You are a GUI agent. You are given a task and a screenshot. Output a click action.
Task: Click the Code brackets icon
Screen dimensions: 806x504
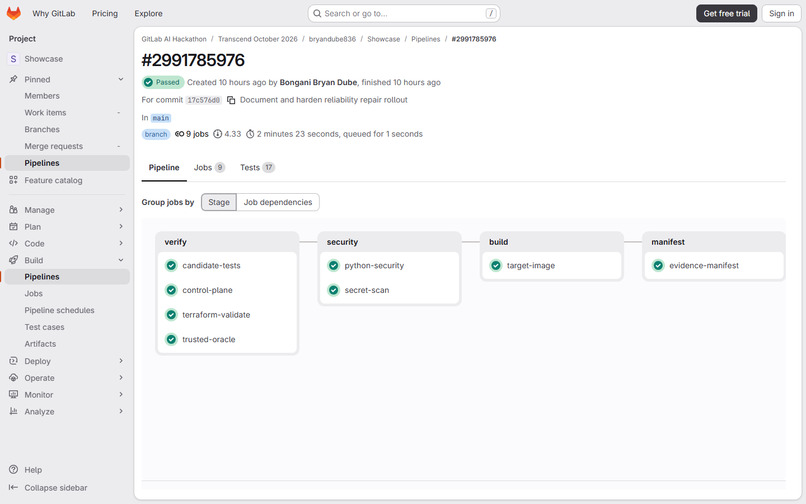click(13, 243)
